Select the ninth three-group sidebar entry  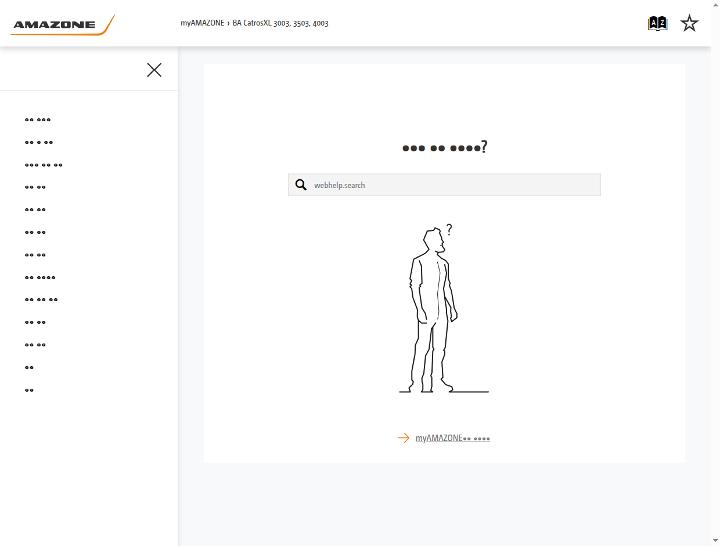[x=41, y=300]
